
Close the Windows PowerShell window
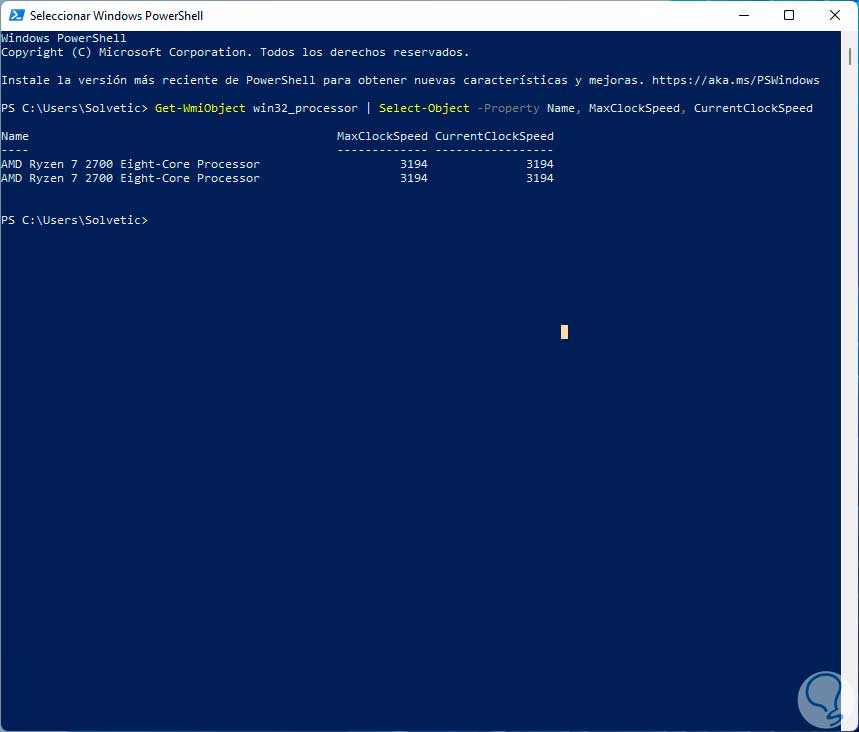[834, 15]
